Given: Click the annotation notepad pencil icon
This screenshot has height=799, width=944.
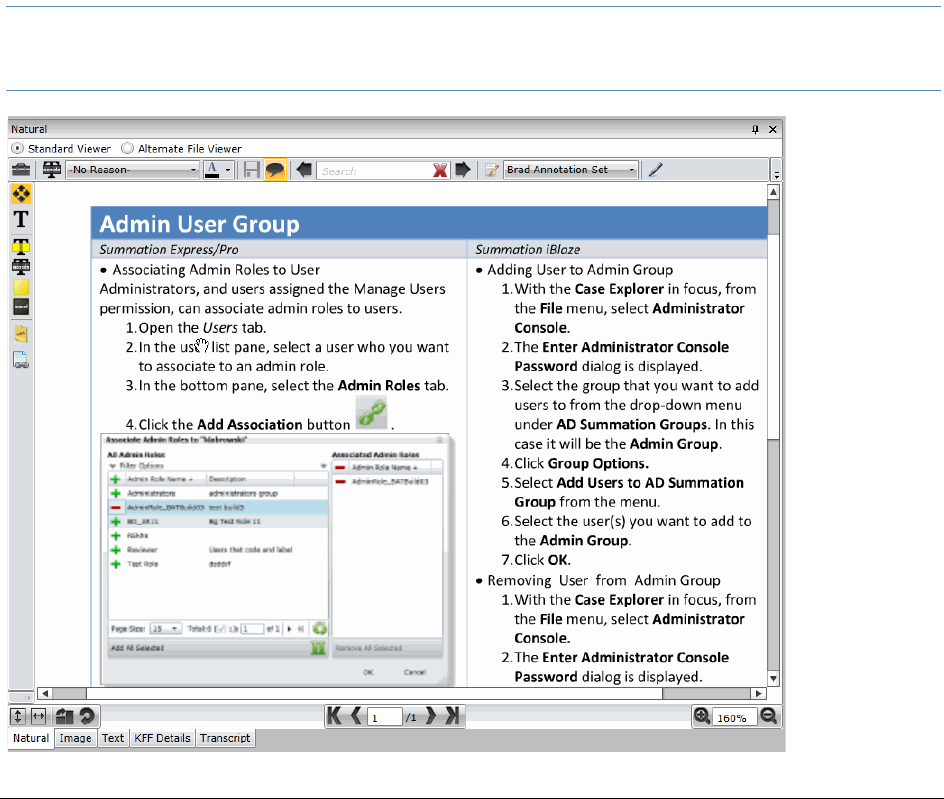Looking at the screenshot, I should 492,170.
